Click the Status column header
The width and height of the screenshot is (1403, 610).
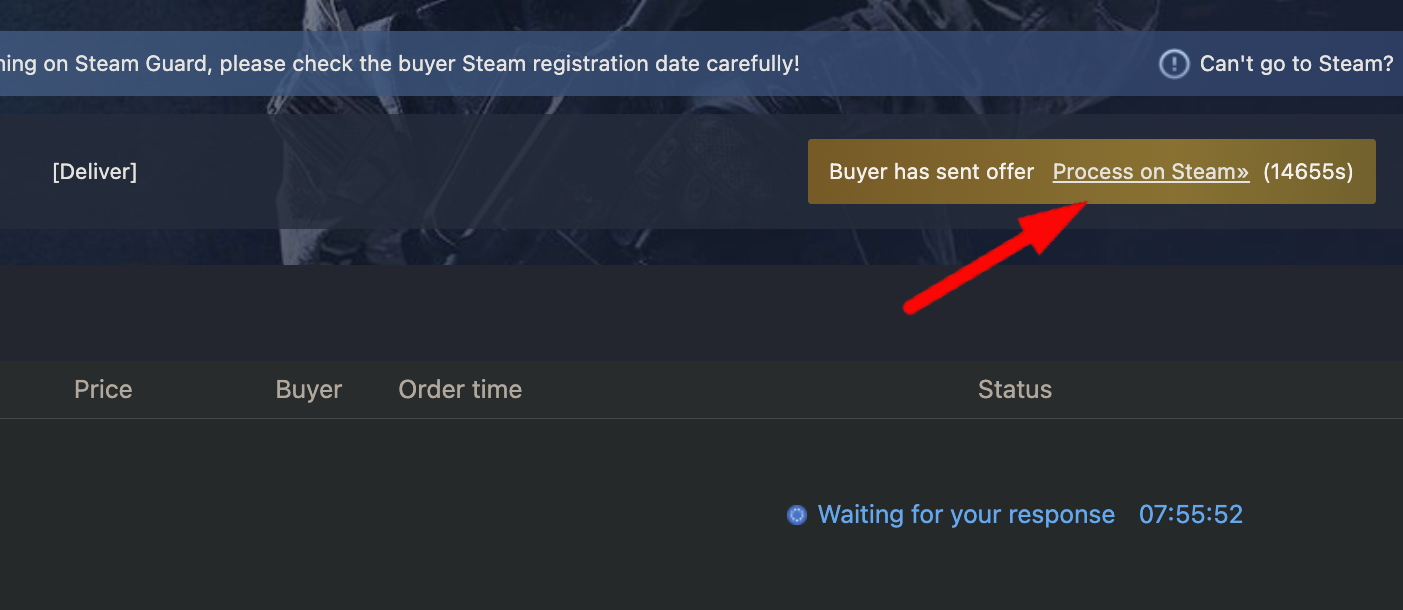[1014, 389]
